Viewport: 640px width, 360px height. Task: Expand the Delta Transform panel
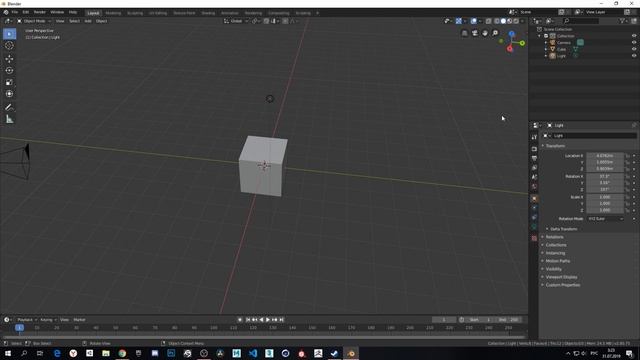coord(563,229)
